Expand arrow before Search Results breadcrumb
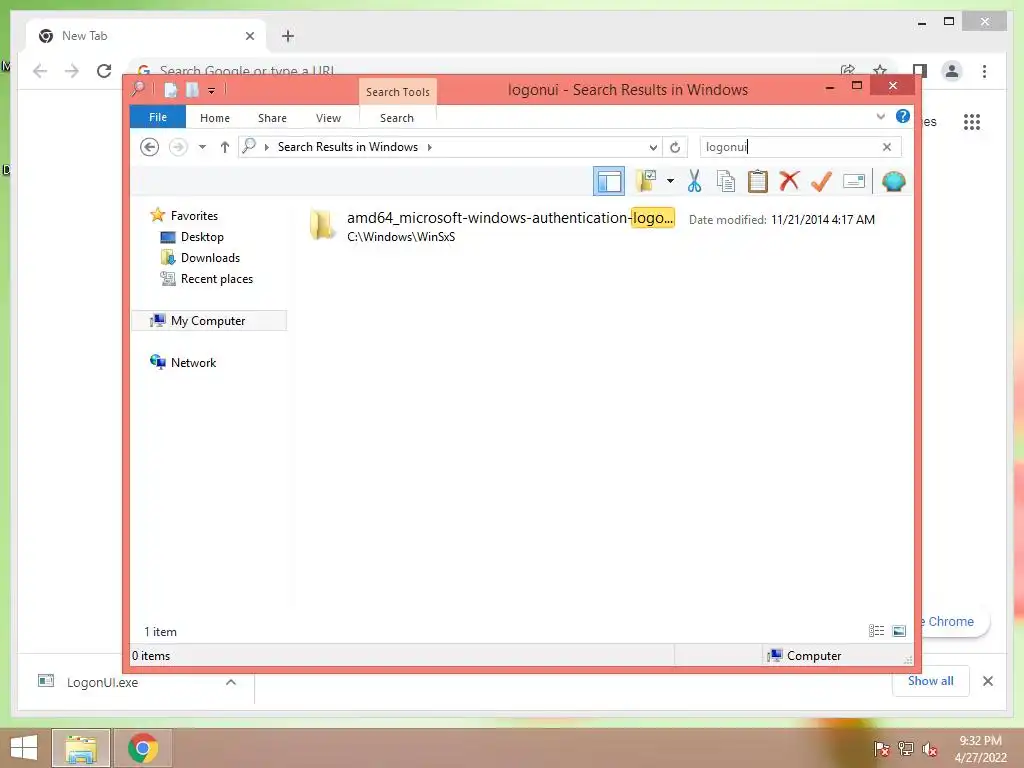The width and height of the screenshot is (1024, 768). pyautogui.click(x=266, y=148)
